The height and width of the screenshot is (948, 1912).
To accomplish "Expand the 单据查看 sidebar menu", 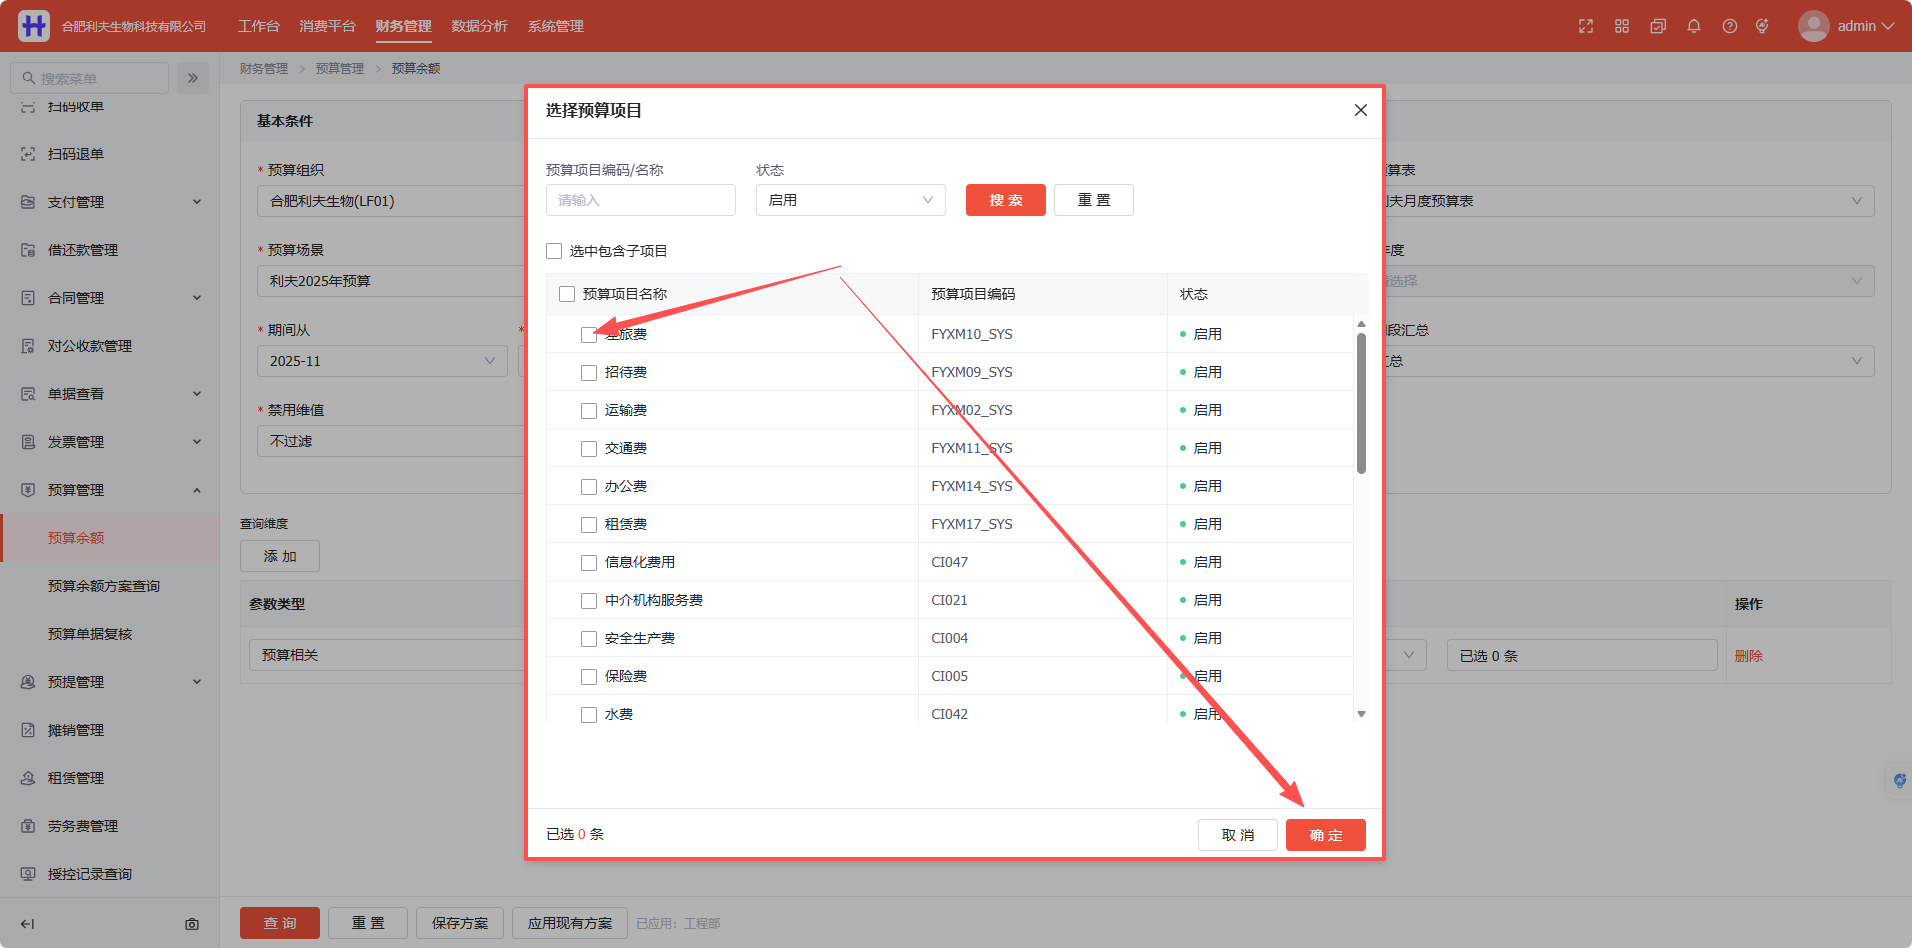I will click(197, 394).
